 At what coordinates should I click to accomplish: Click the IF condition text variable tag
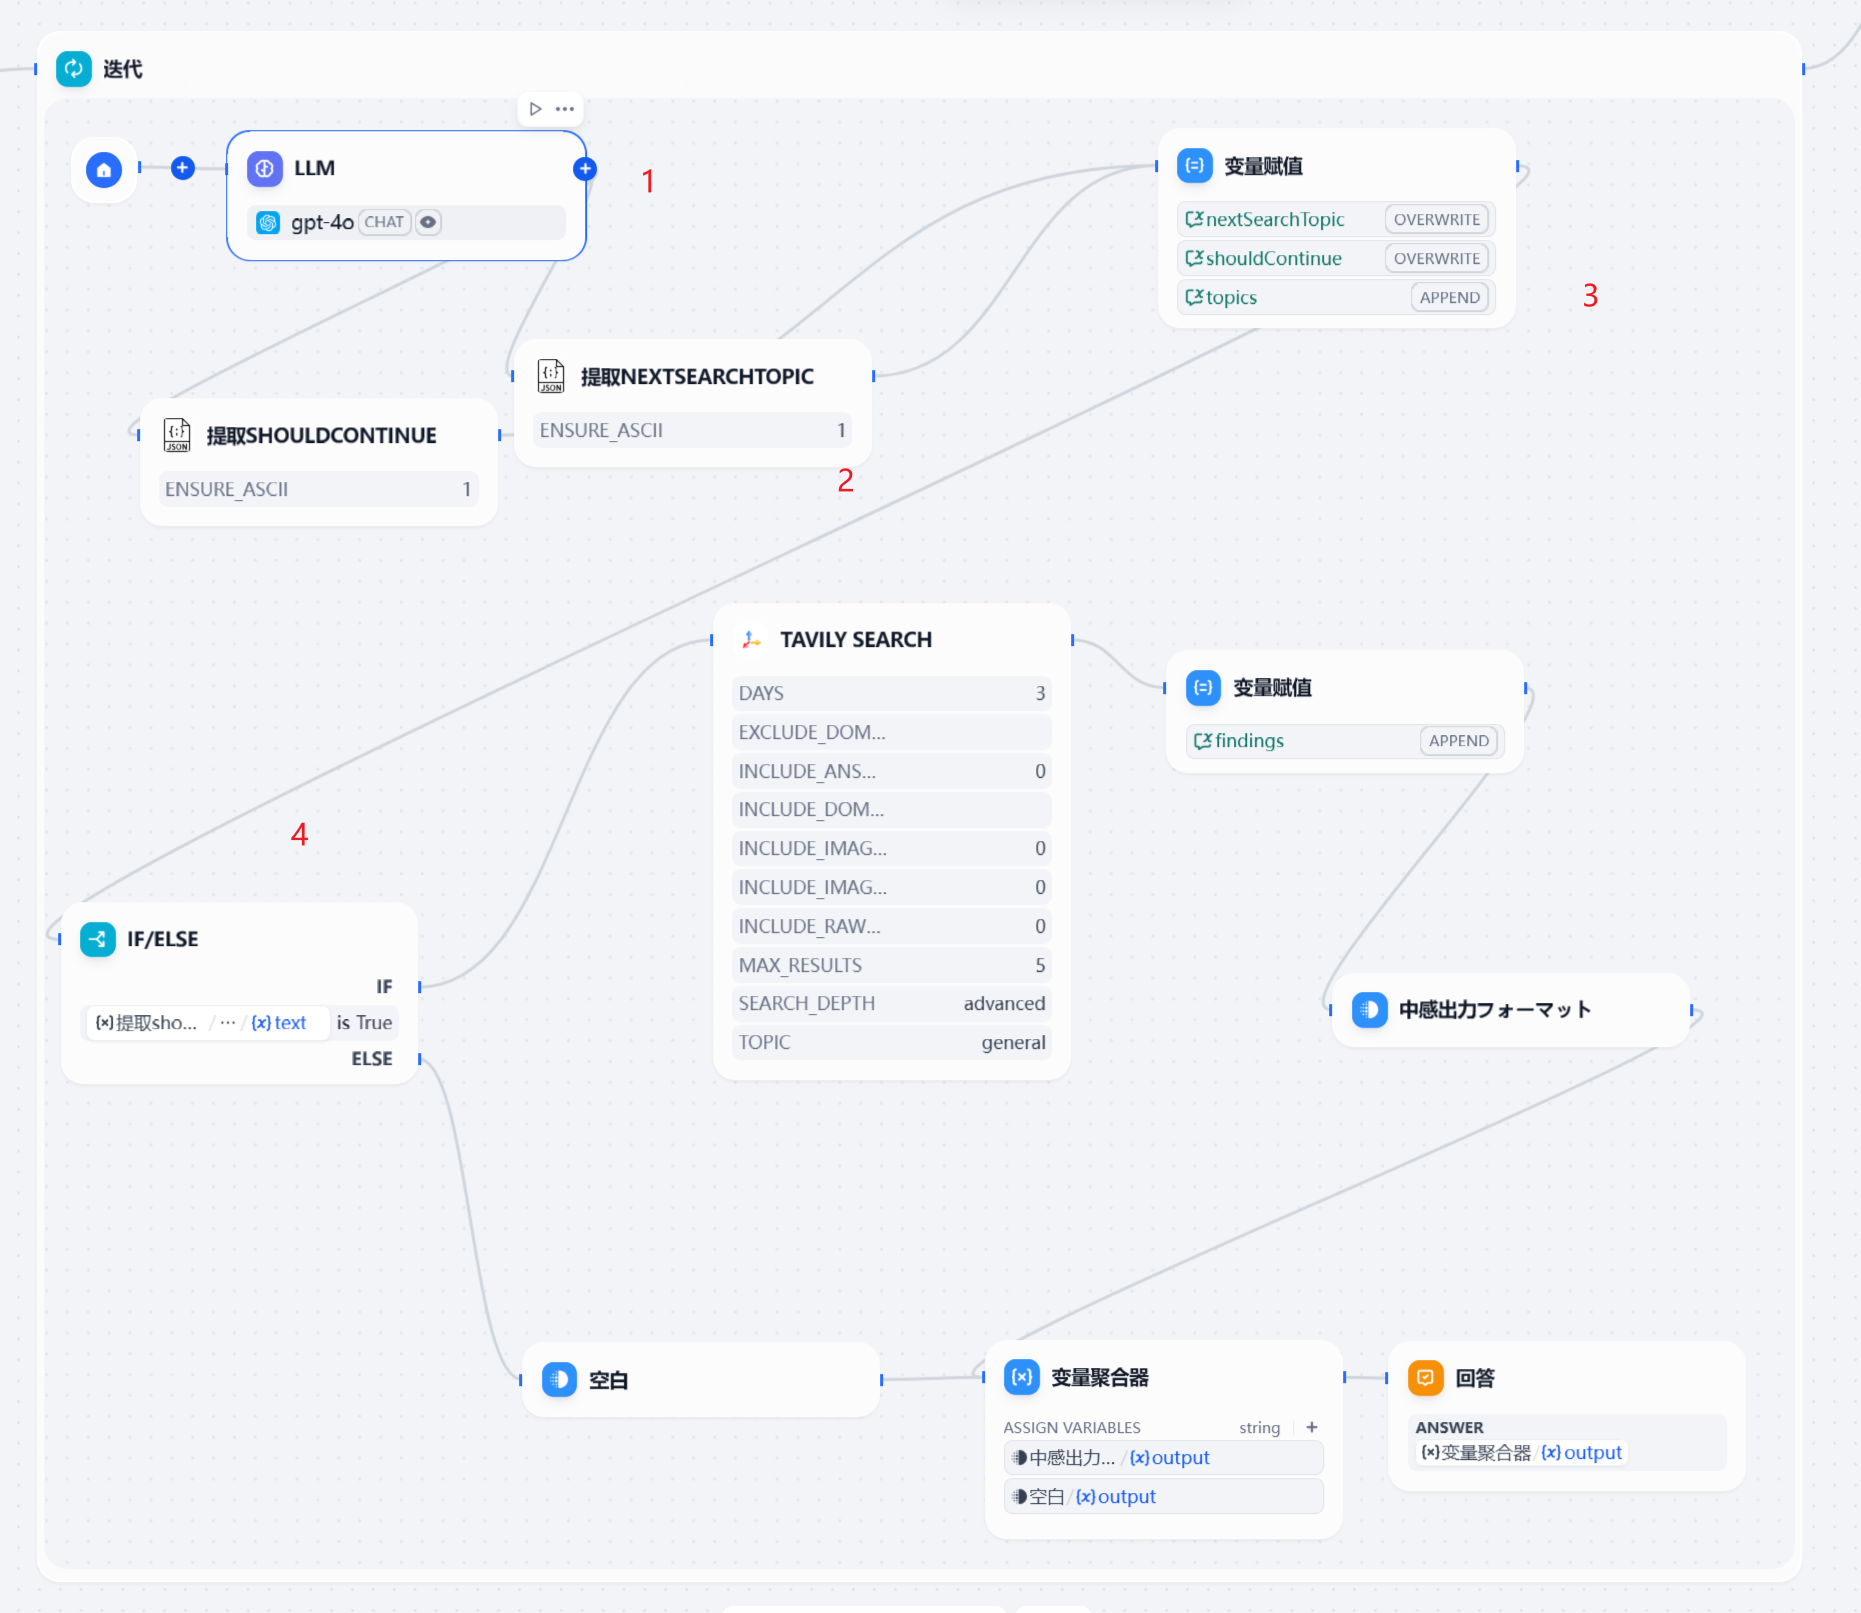coord(280,1023)
